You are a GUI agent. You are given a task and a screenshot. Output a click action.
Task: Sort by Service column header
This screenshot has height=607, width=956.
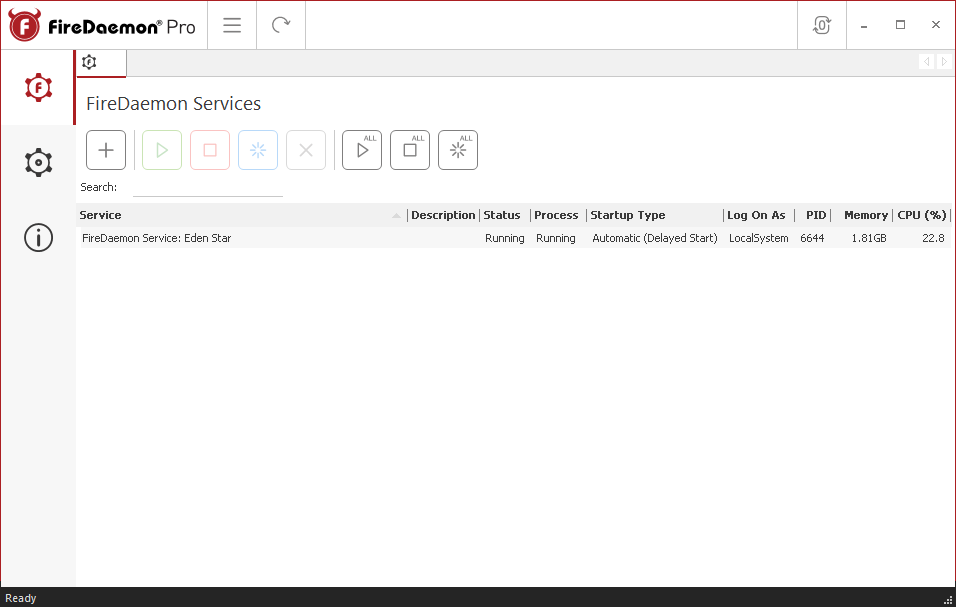pos(242,215)
